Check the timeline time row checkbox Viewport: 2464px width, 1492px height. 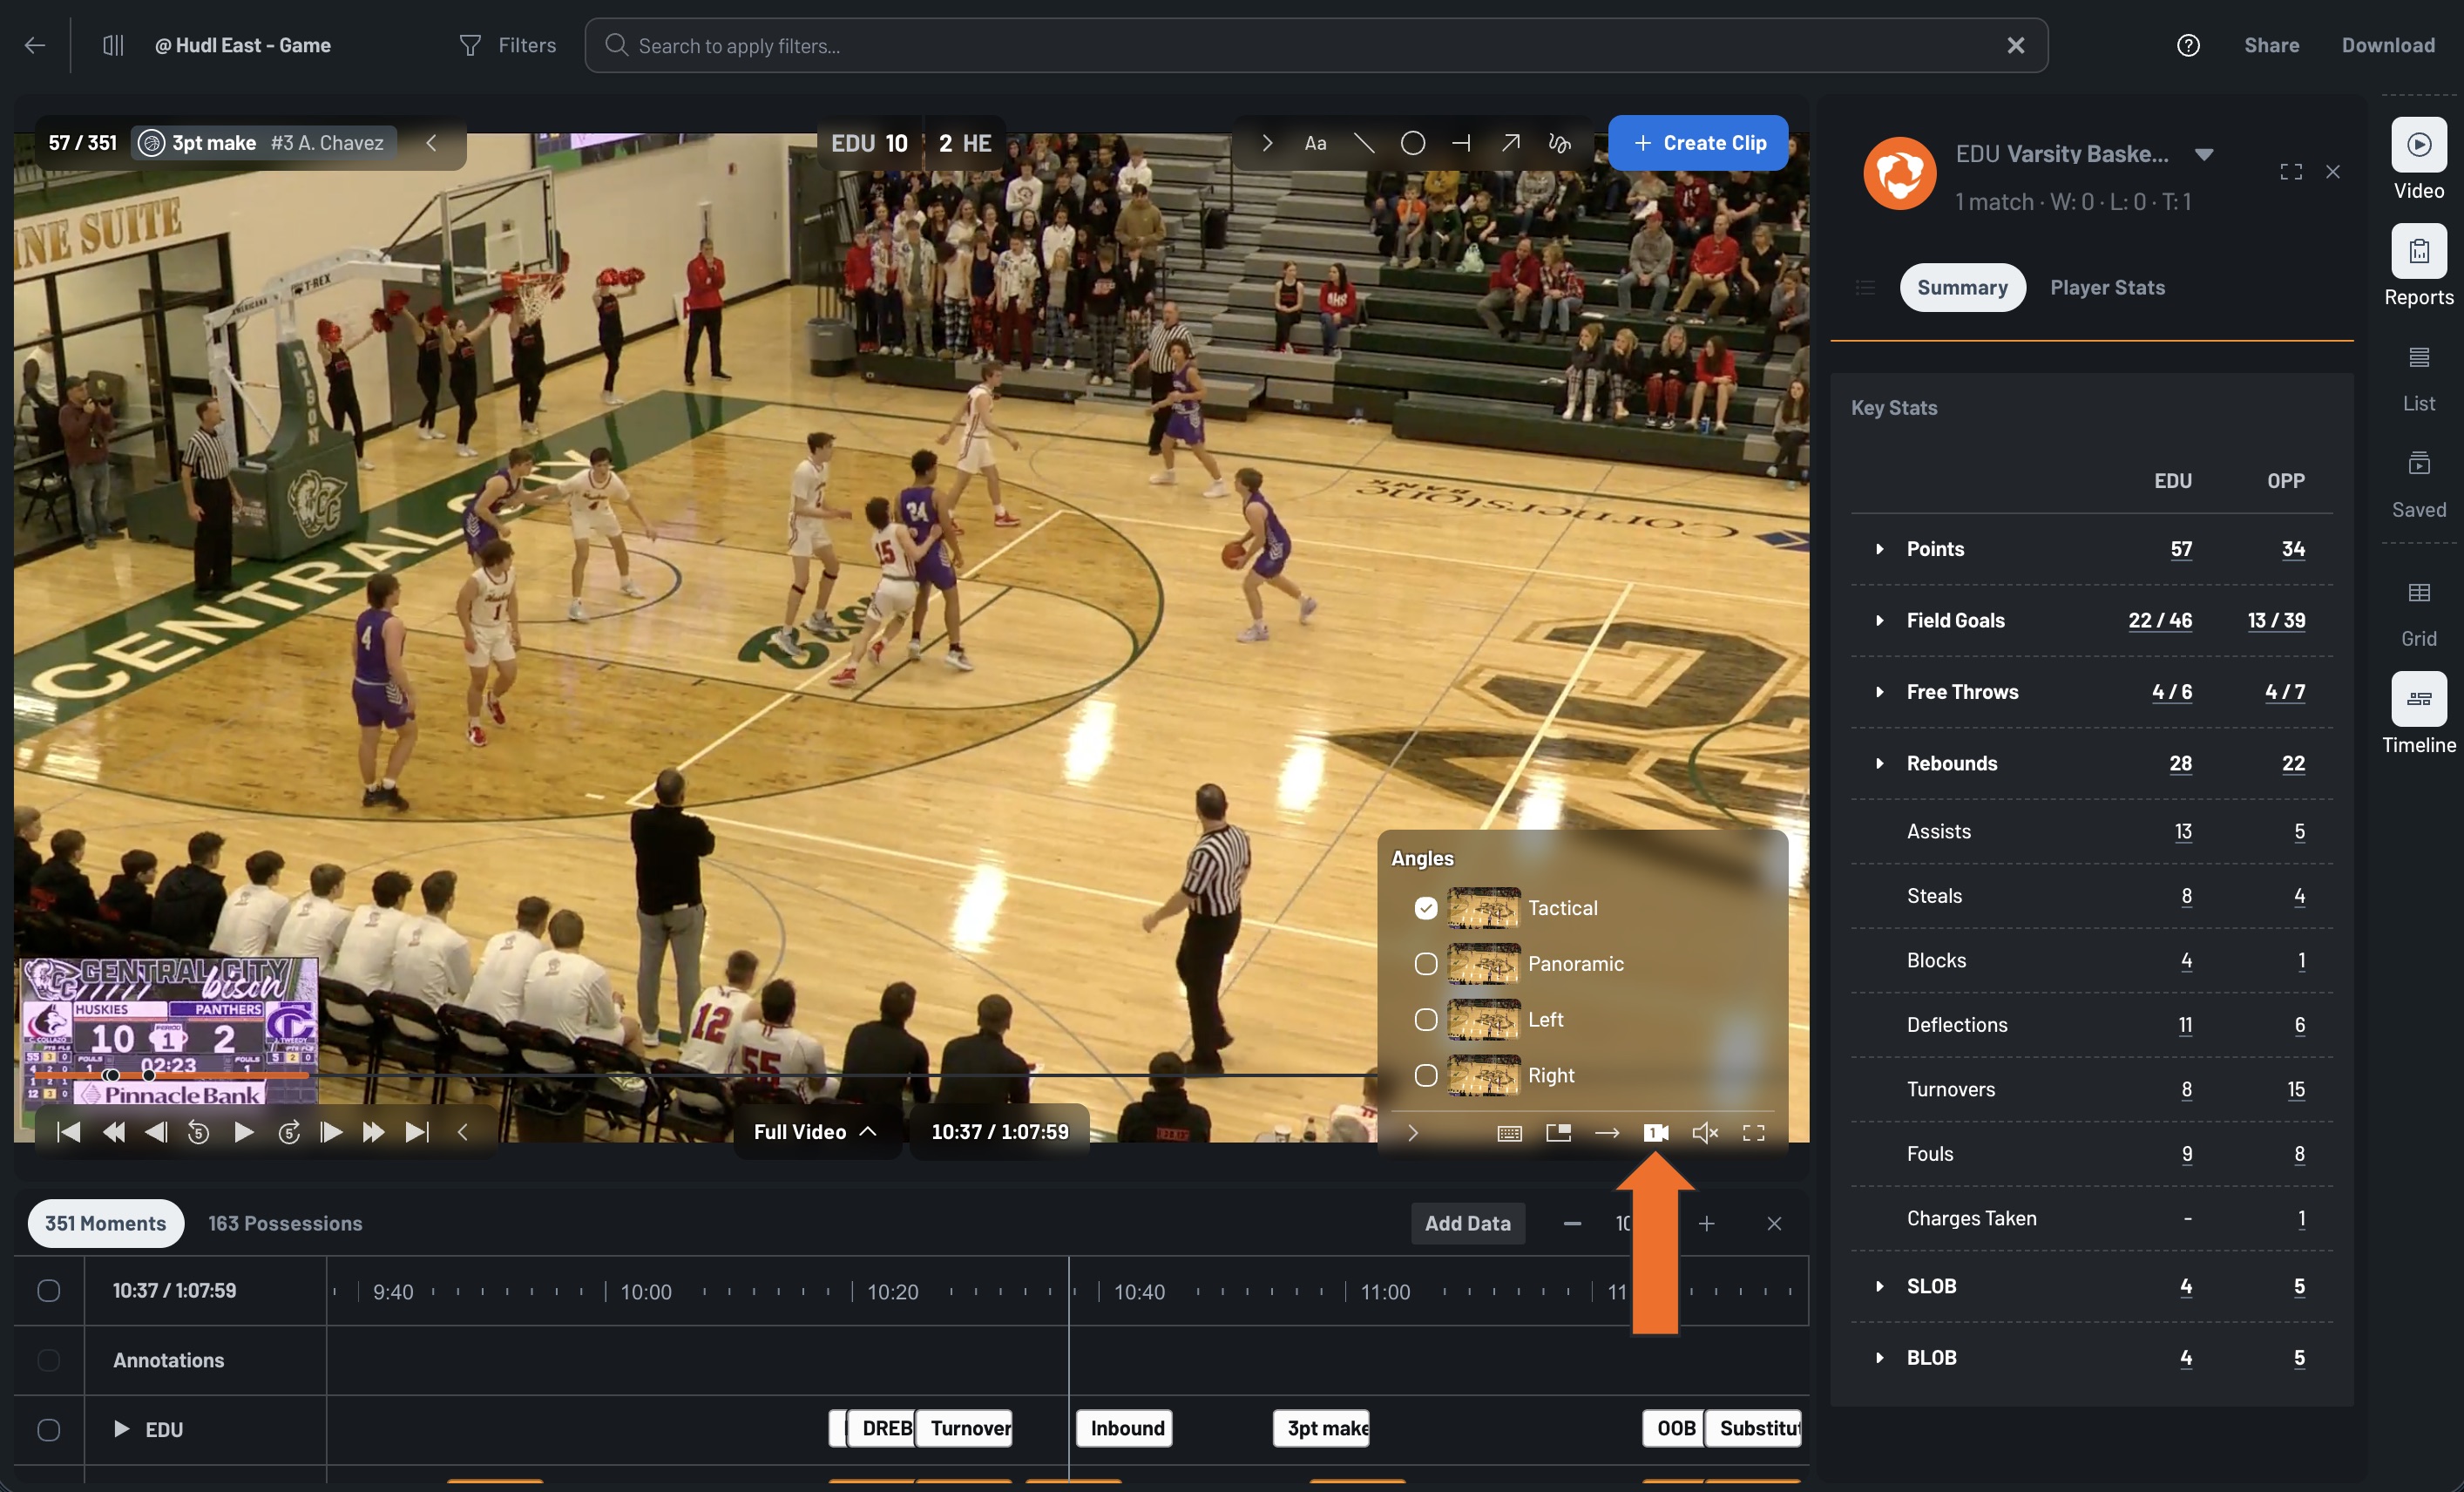(48, 1291)
